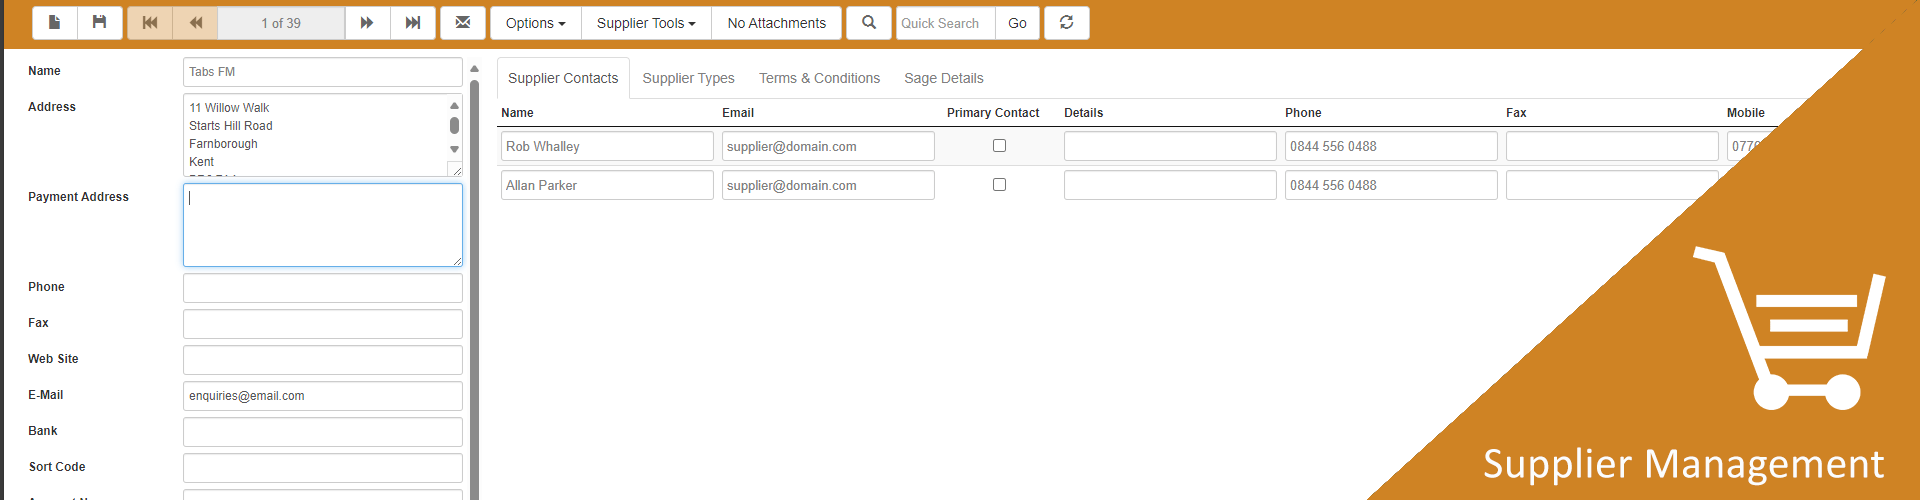The image size is (1920, 500).
Task: Click the refresh icon button
Action: pyautogui.click(x=1067, y=23)
